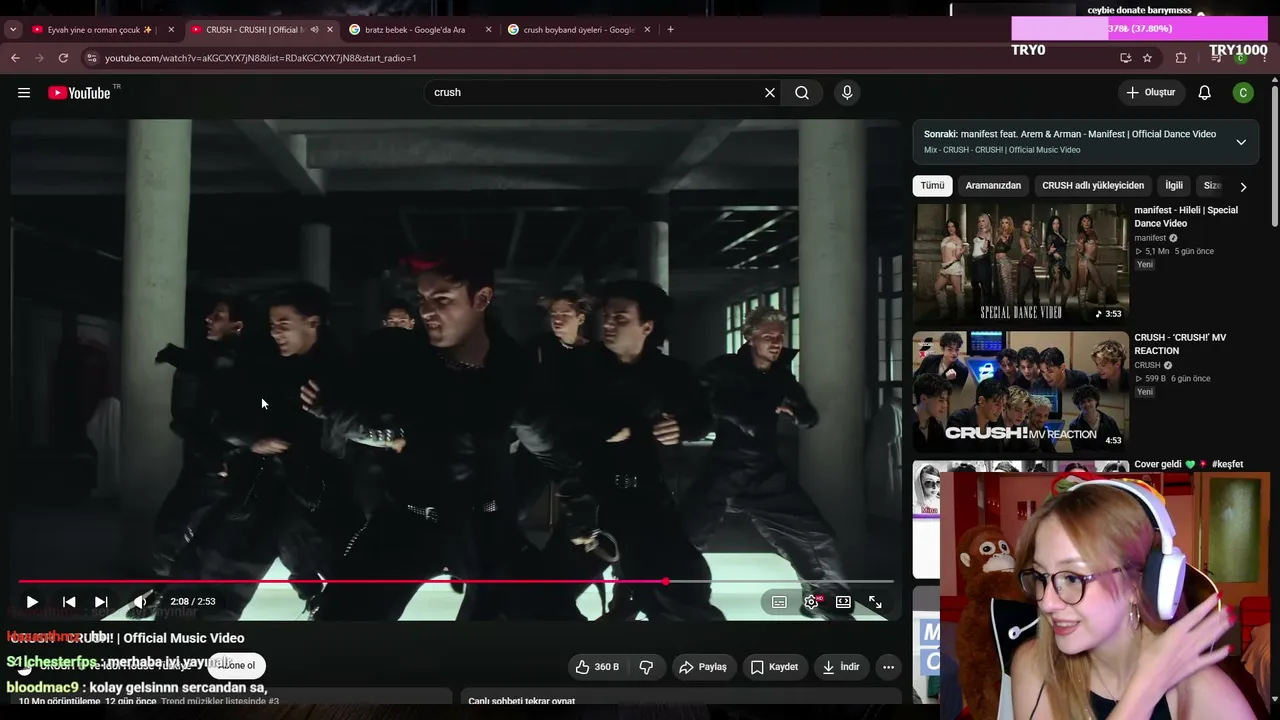Dislike the video
Screen dimensions: 1280x720
point(646,667)
